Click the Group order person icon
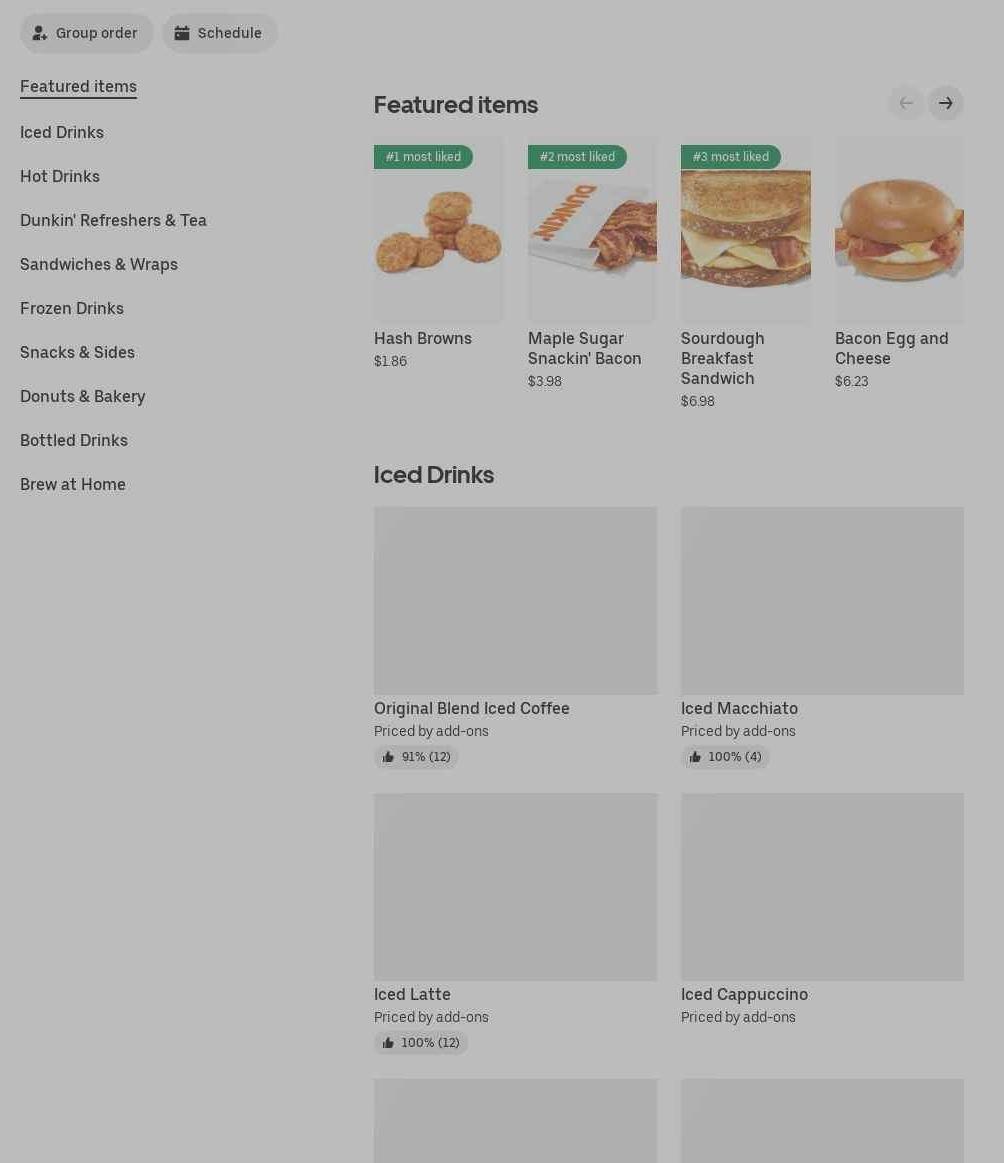1004x1163 pixels. 39,33
